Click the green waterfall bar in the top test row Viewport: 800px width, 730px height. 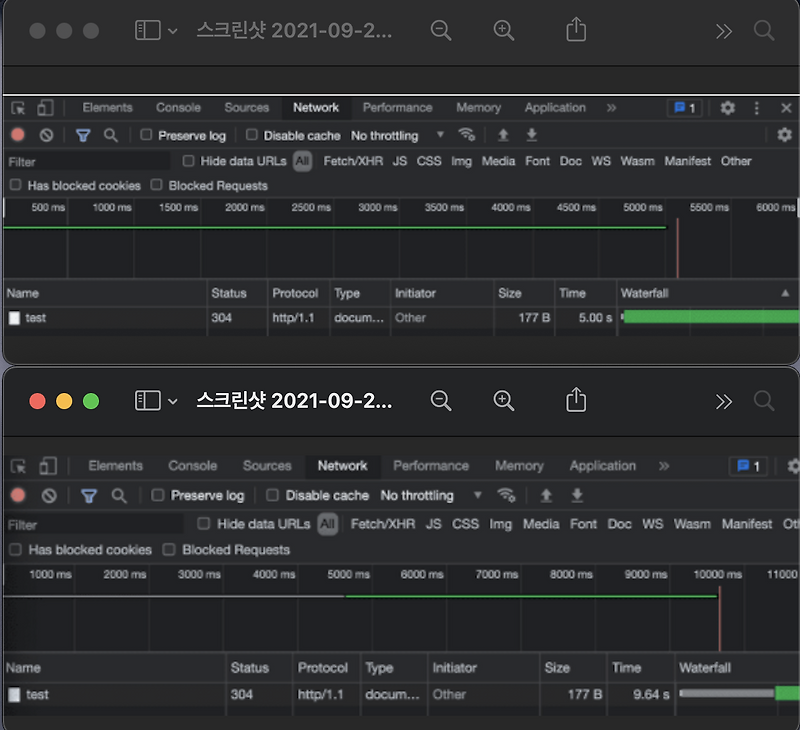pyautogui.click(x=711, y=317)
